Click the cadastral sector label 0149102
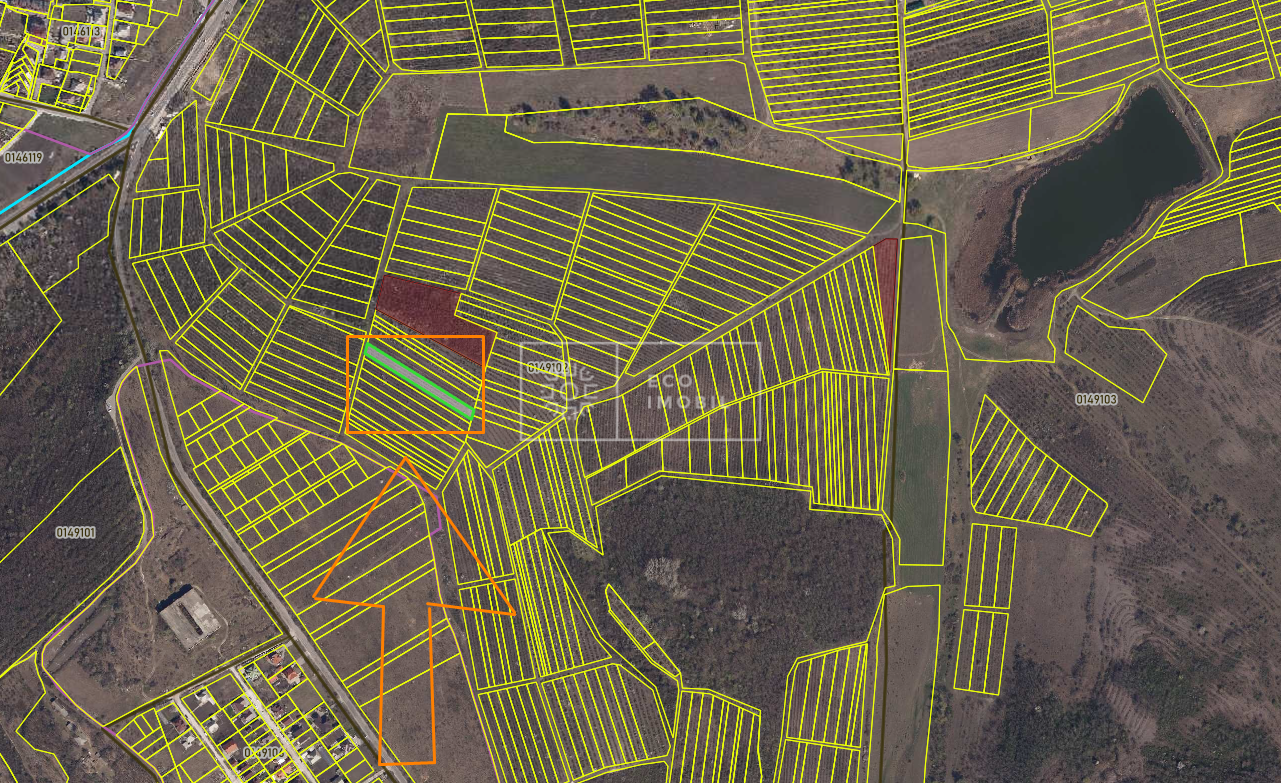Viewport: 1281px width, 783px height. (x=547, y=368)
